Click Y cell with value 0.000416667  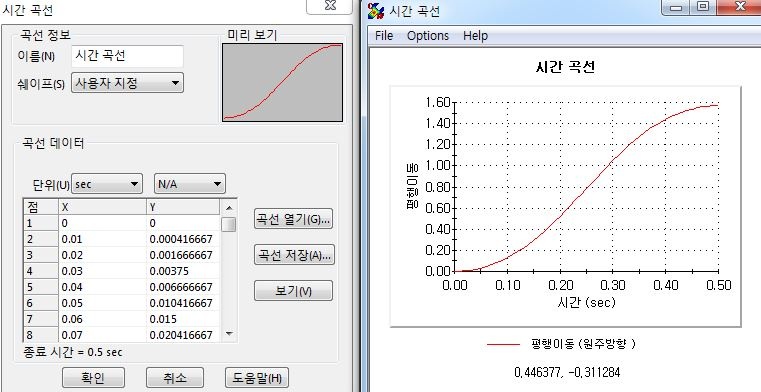[x=183, y=239]
